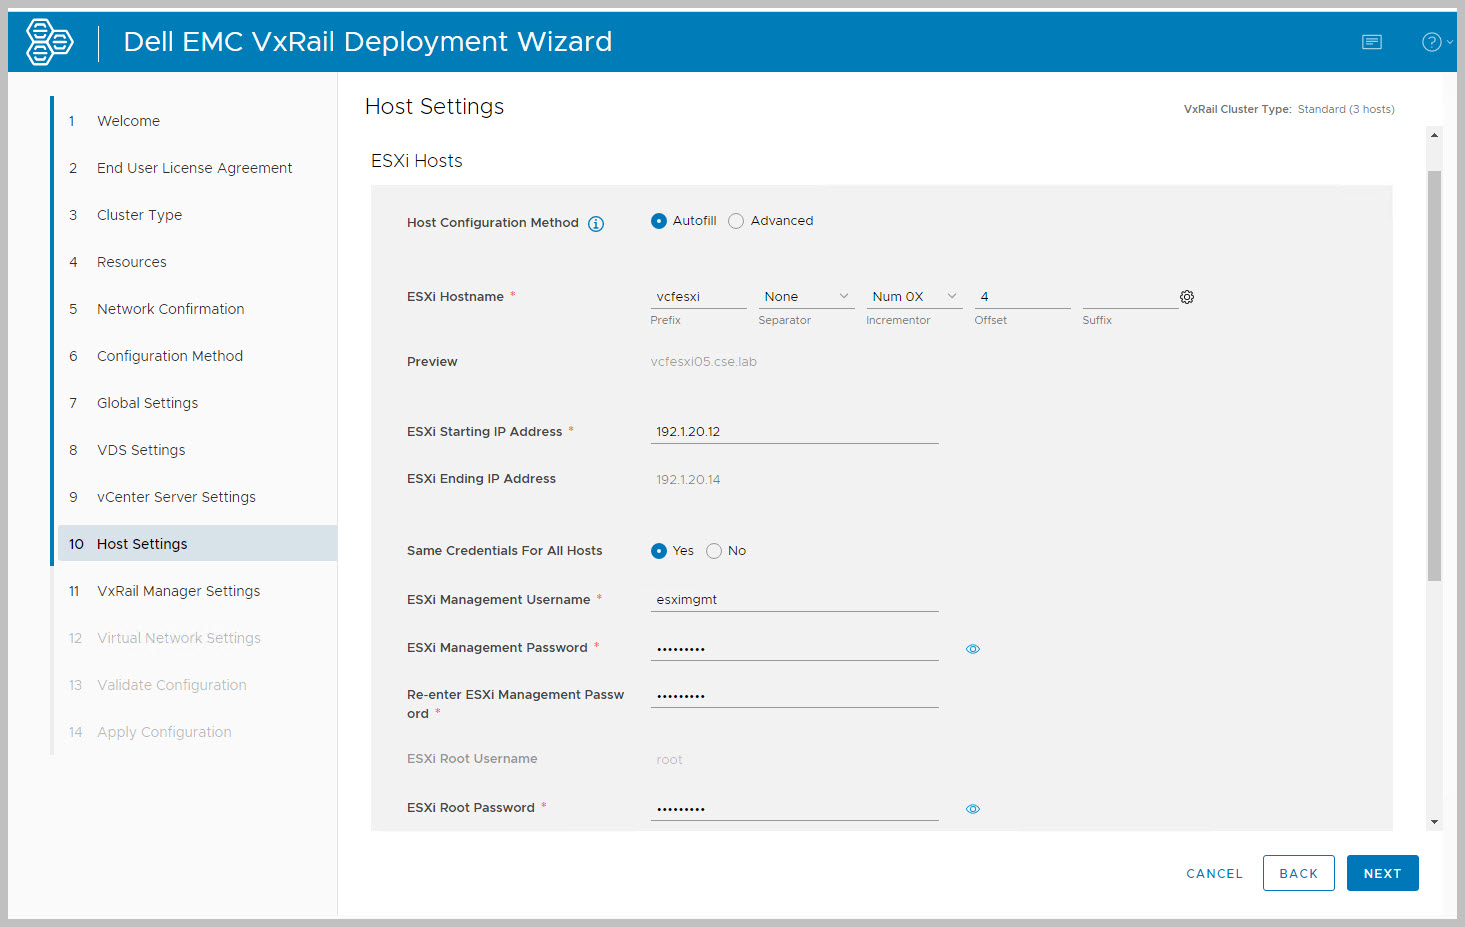Expand the Incrementor Num 0X dropdown

pos(913,297)
